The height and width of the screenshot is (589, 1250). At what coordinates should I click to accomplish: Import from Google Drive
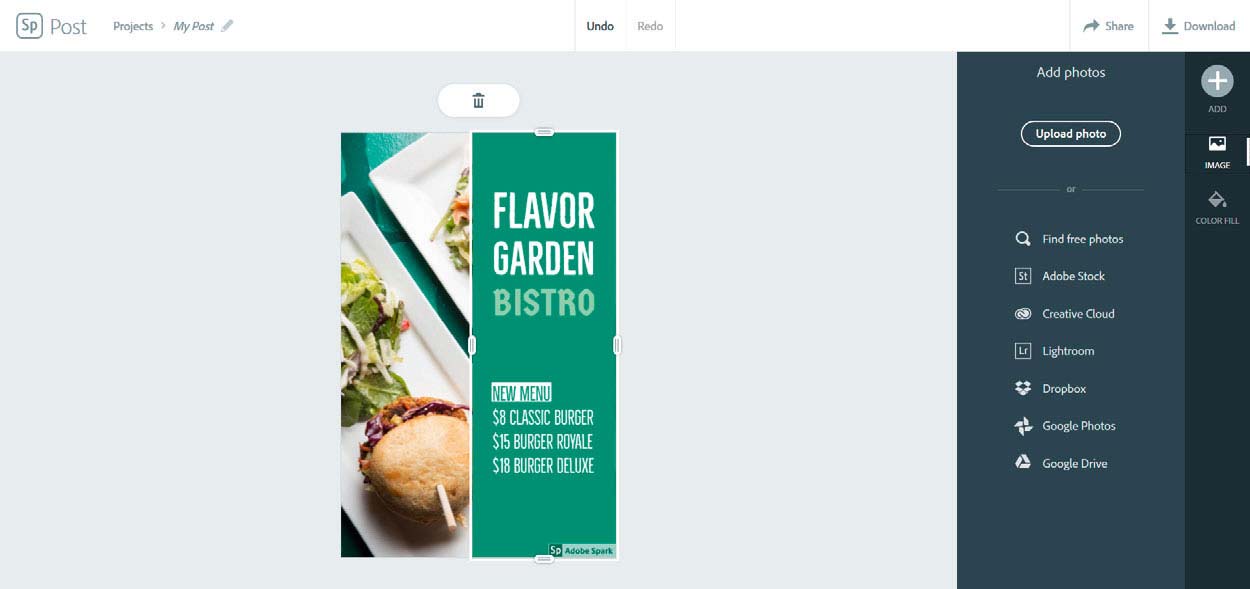[1061, 464]
